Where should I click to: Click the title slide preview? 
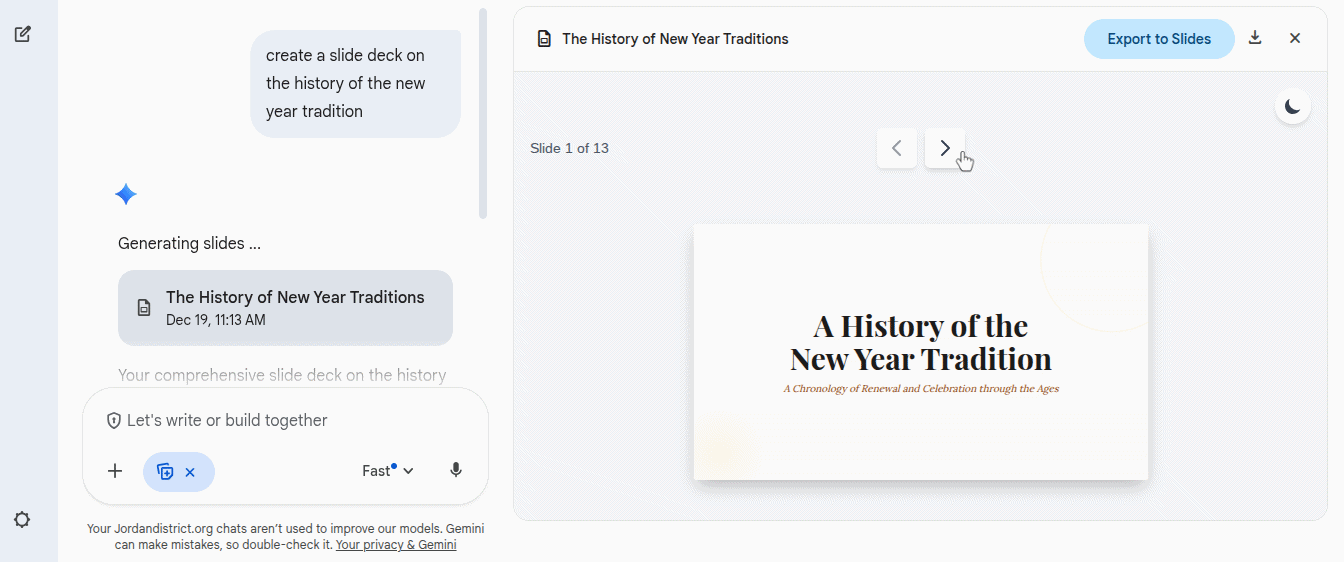(x=920, y=352)
